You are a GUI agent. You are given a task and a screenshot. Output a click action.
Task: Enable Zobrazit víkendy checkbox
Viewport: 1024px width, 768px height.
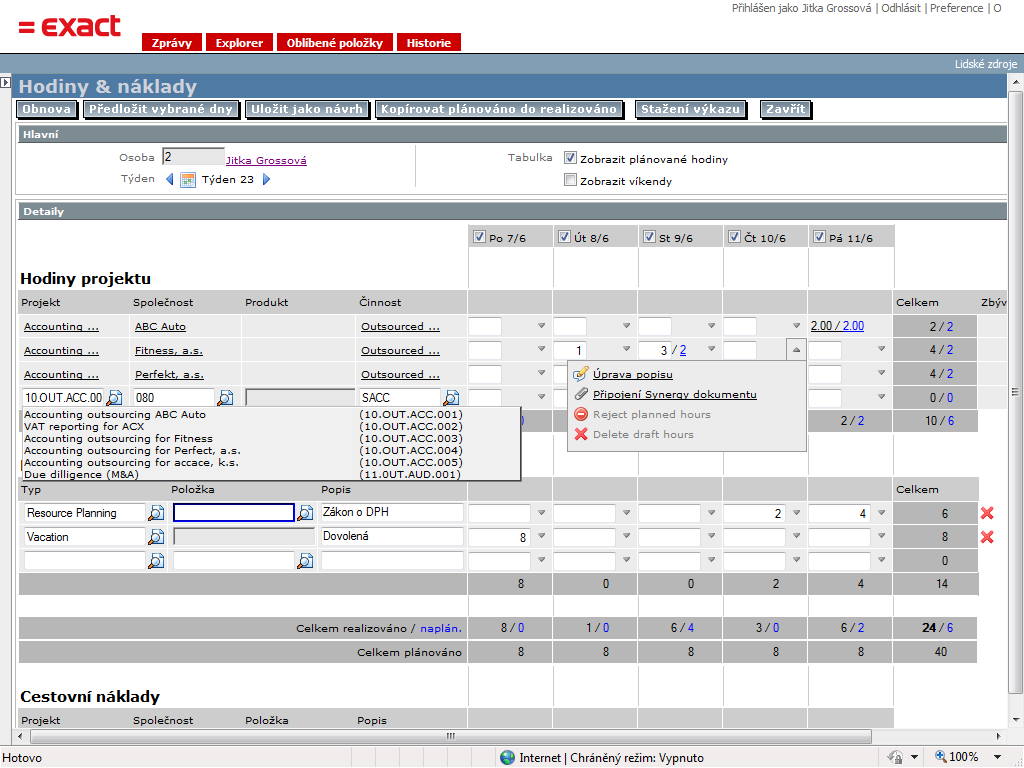point(570,180)
